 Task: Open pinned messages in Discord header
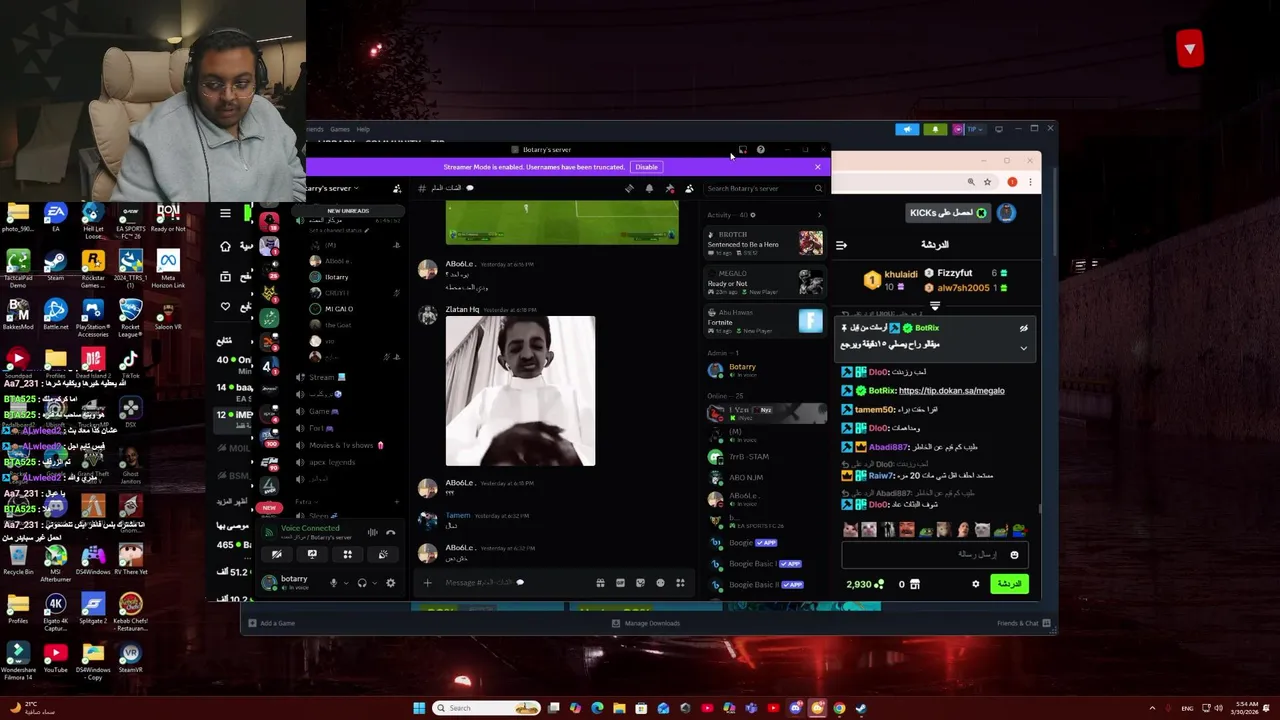click(669, 188)
